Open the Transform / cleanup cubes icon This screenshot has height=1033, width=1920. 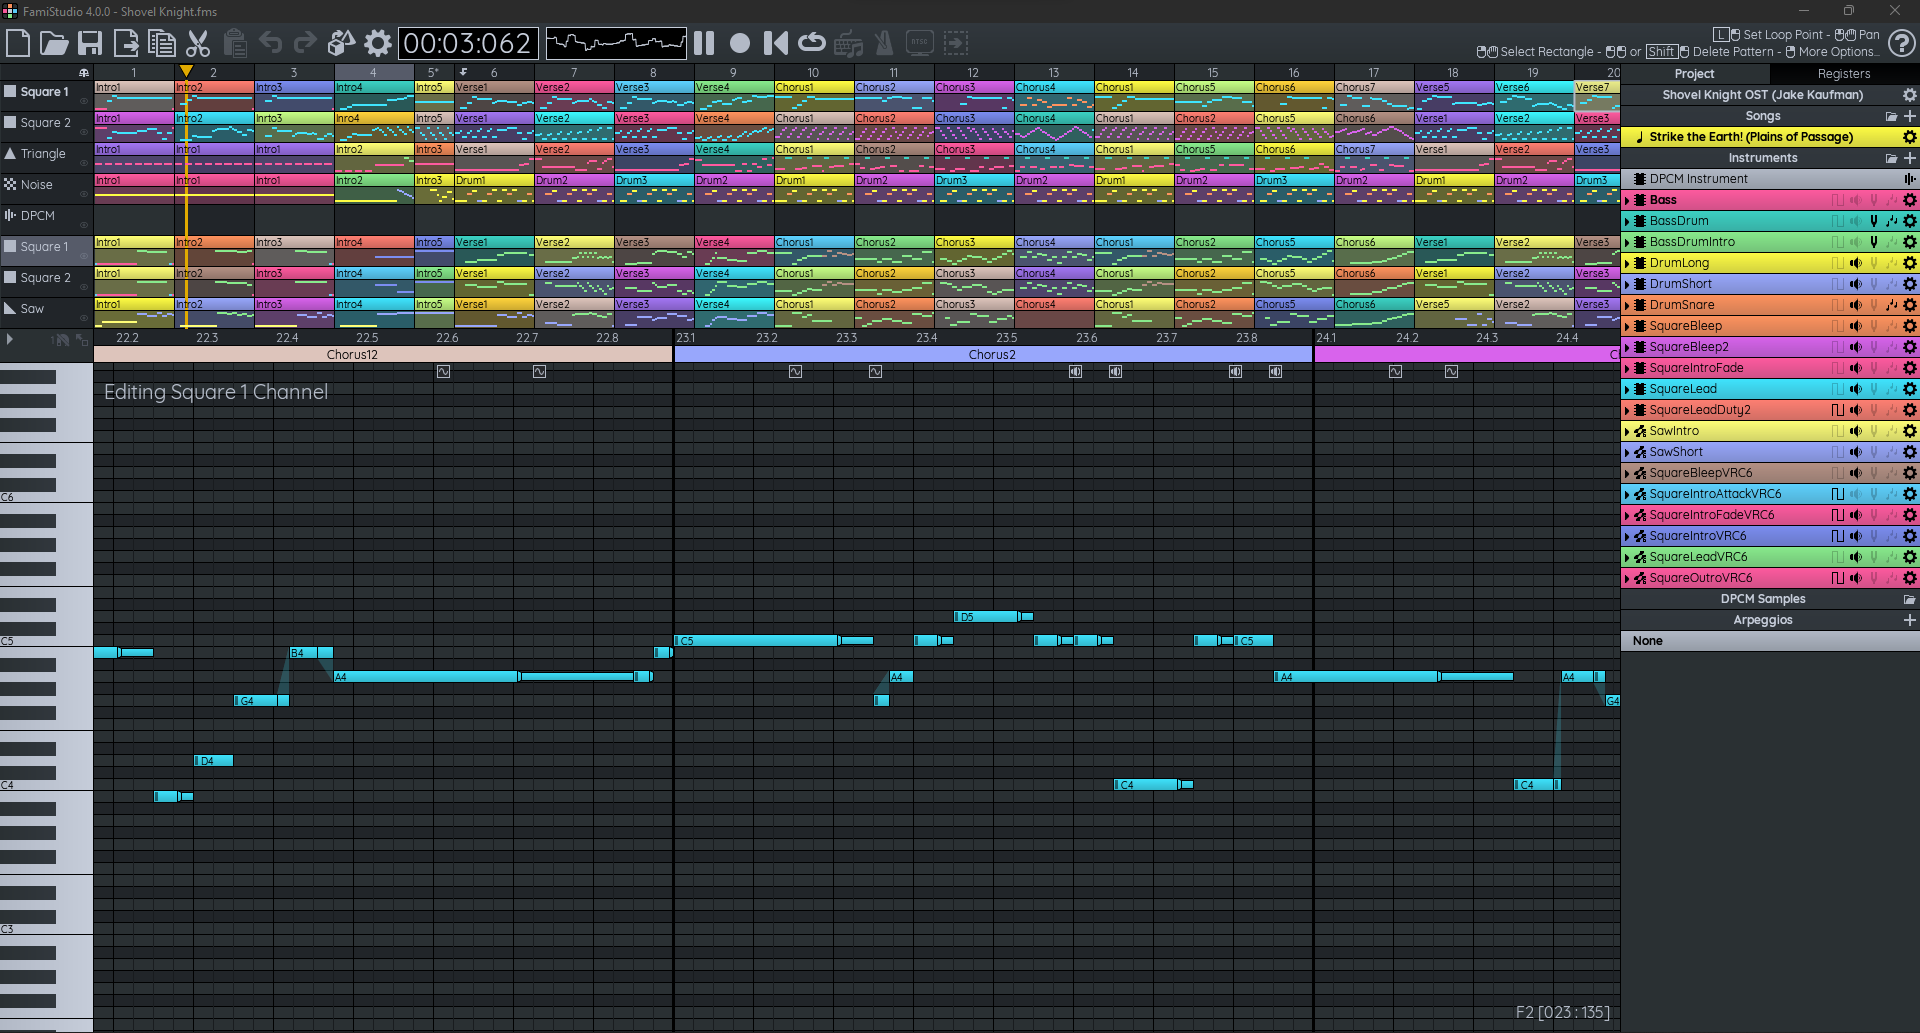[342, 43]
